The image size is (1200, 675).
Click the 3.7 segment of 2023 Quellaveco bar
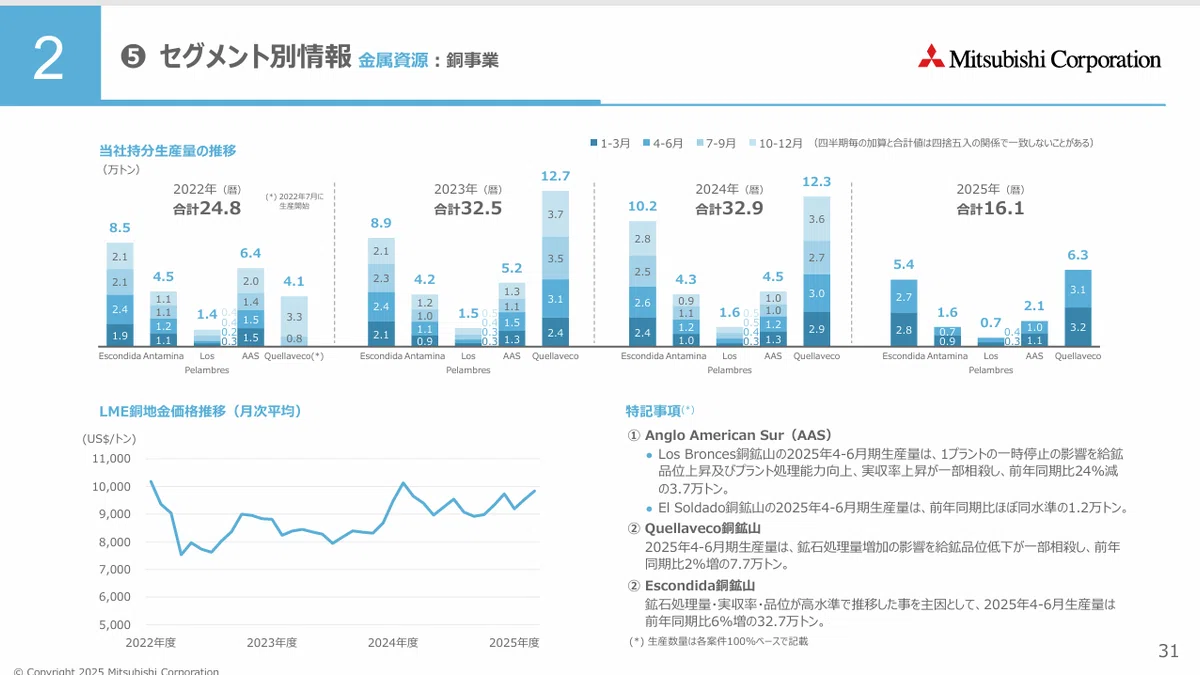(555, 215)
